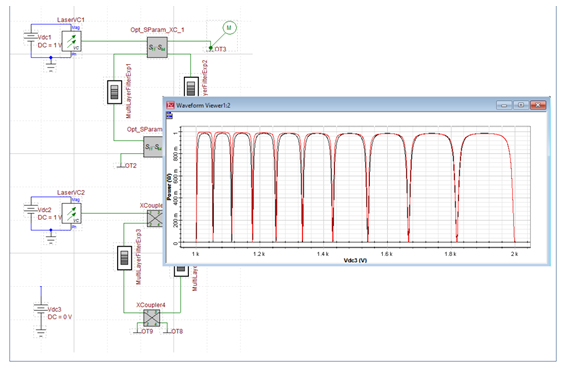Click the small legend icon above plot
This screenshot has width=563, height=366.
[x=169, y=115]
